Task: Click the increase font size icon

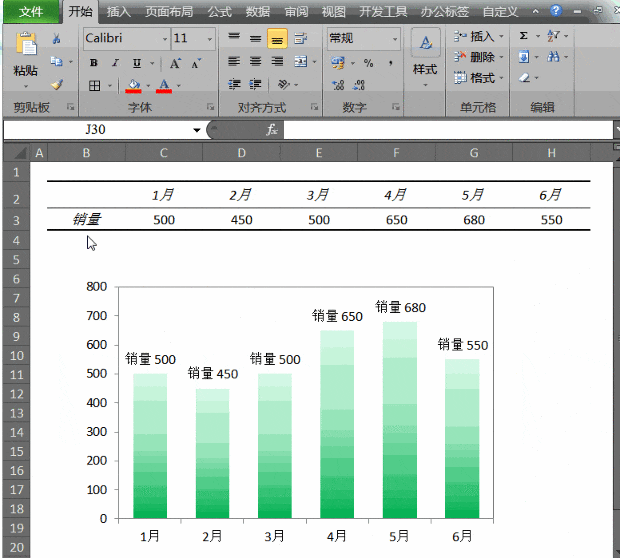Action: click(174, 62)
